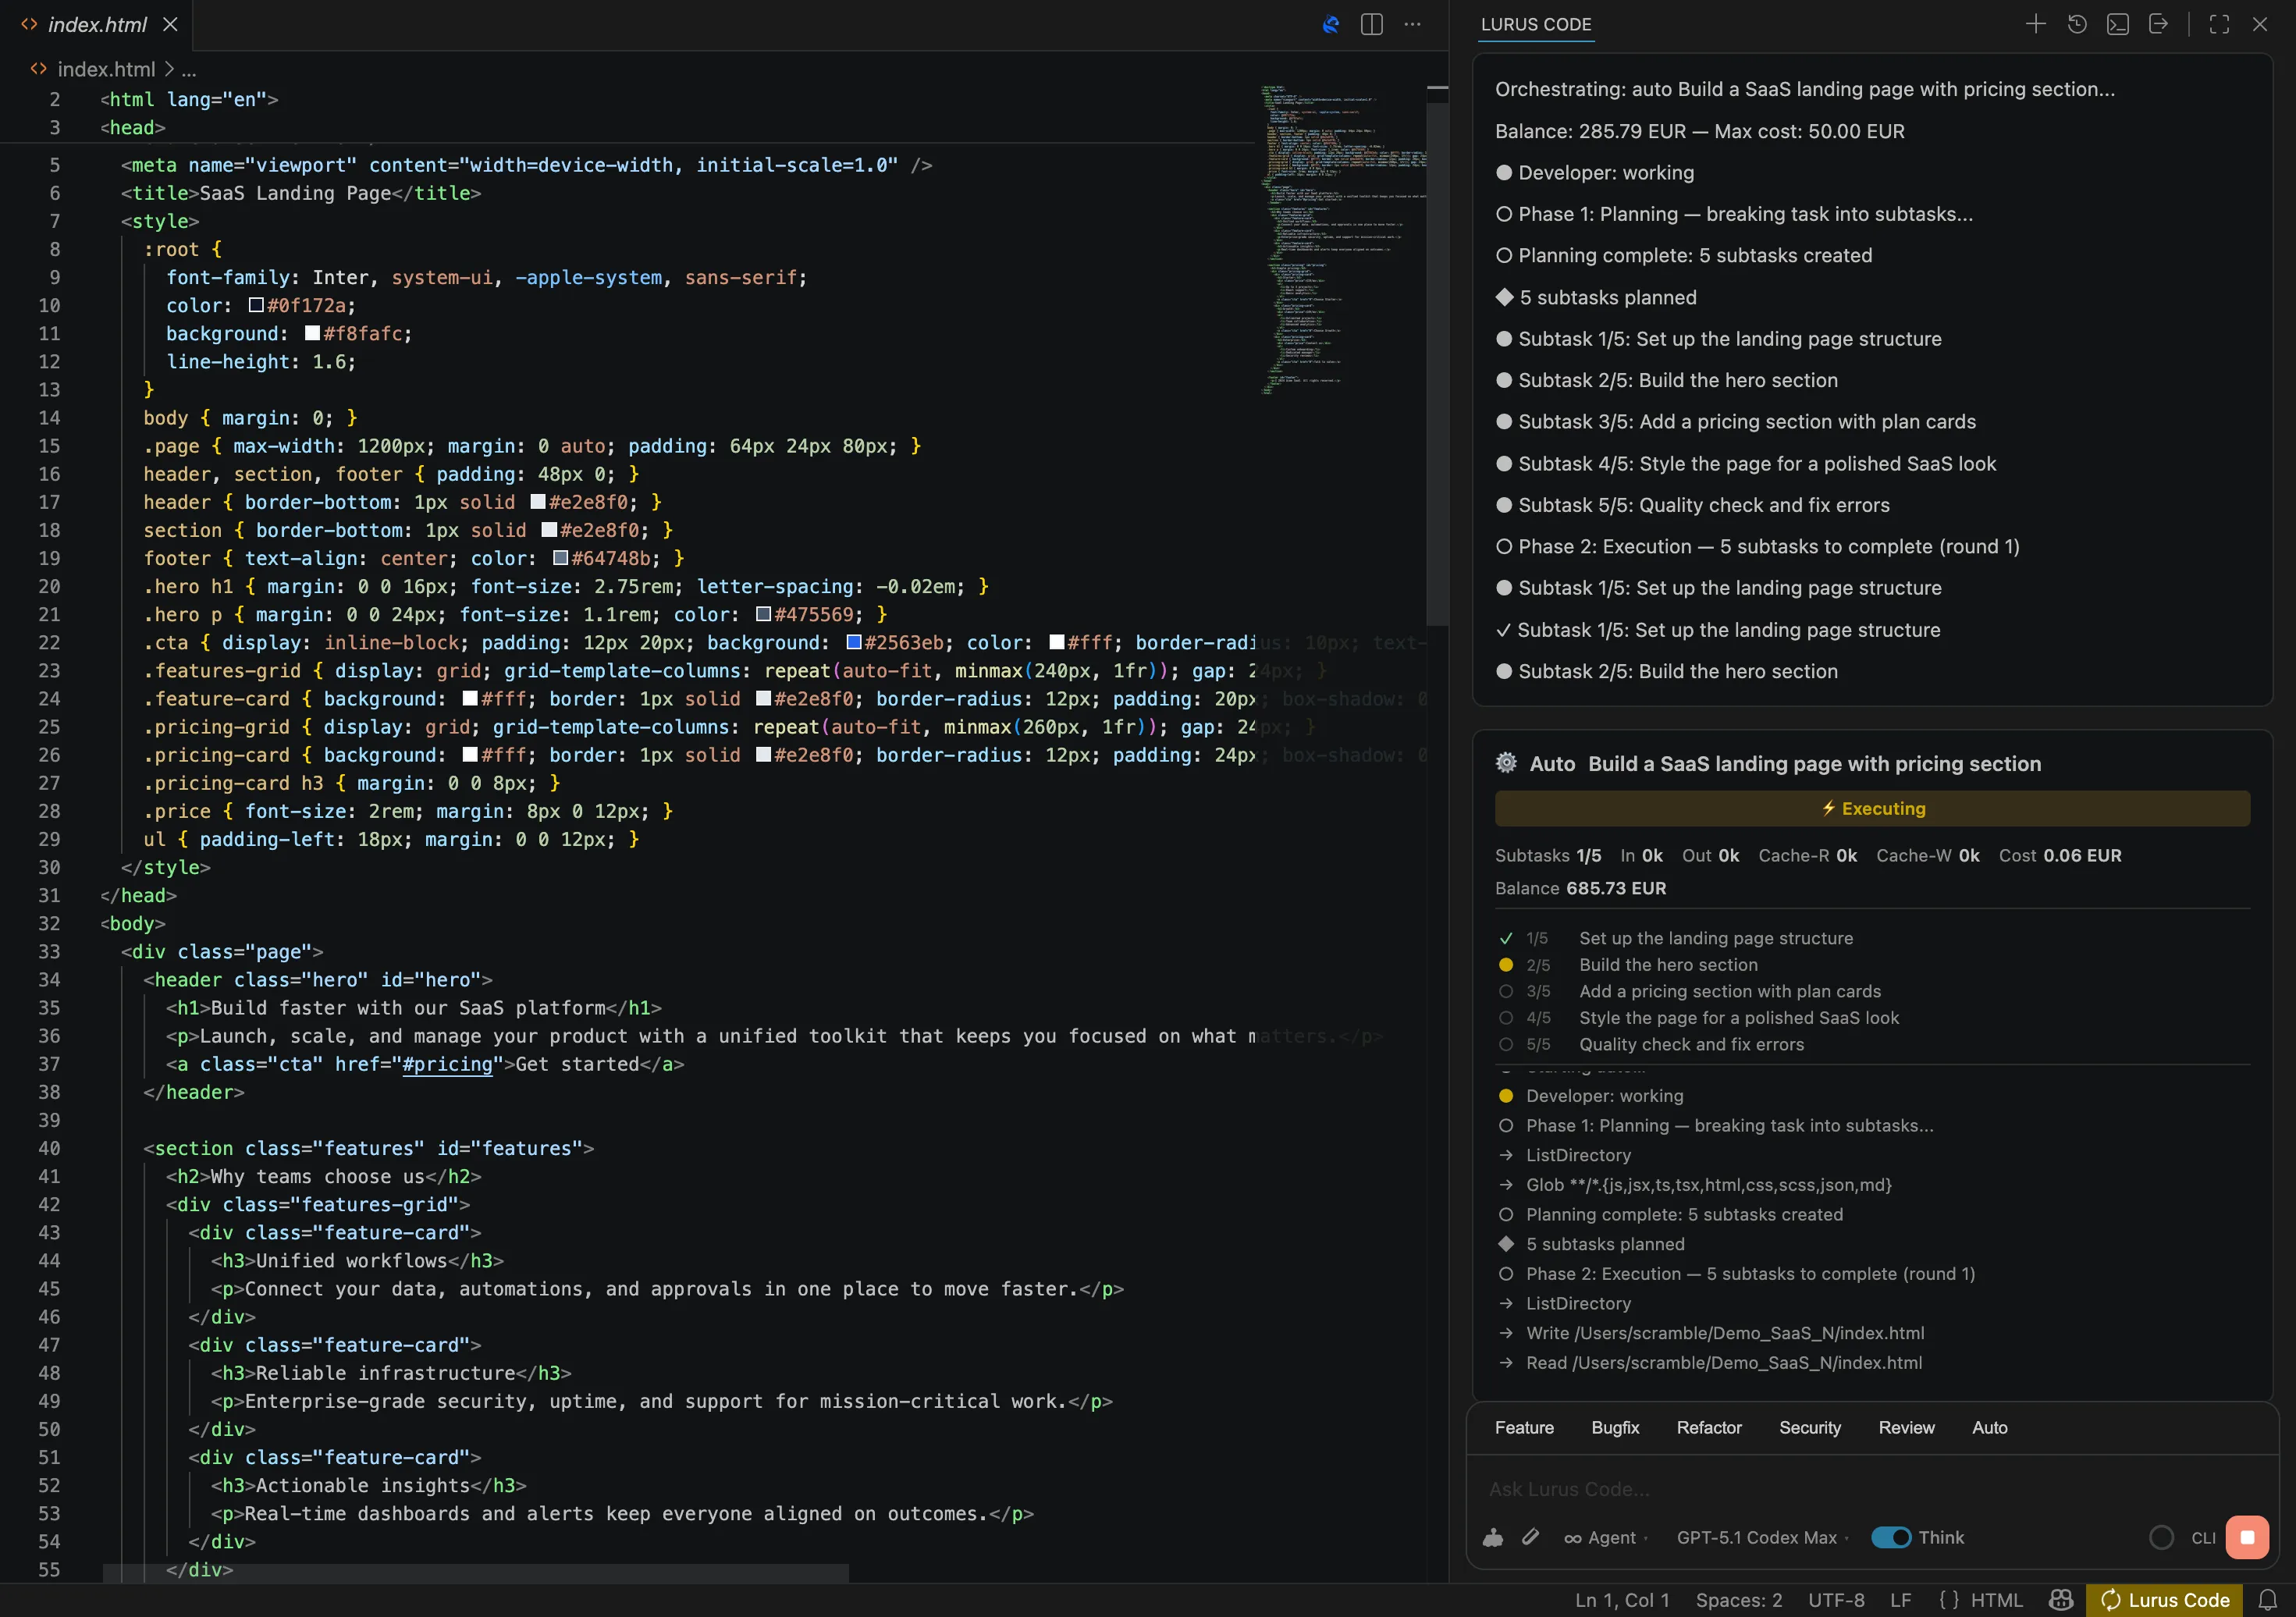2296x1617 pixels.
Task: Switch to the Security tab
Action: (x=1810, y=1428)
